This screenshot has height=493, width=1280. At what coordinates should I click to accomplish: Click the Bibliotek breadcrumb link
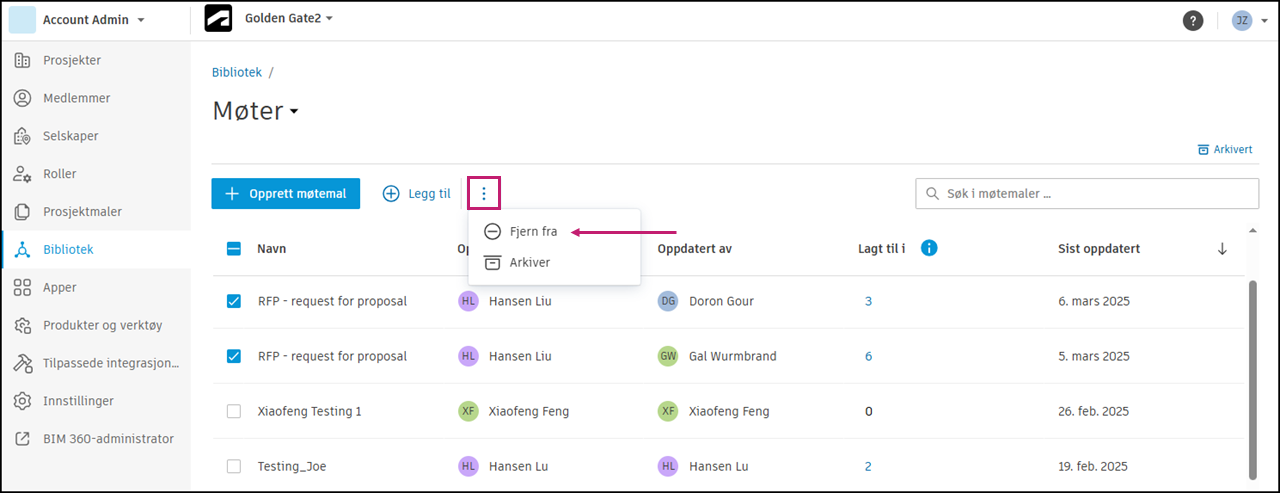(237, 72)
